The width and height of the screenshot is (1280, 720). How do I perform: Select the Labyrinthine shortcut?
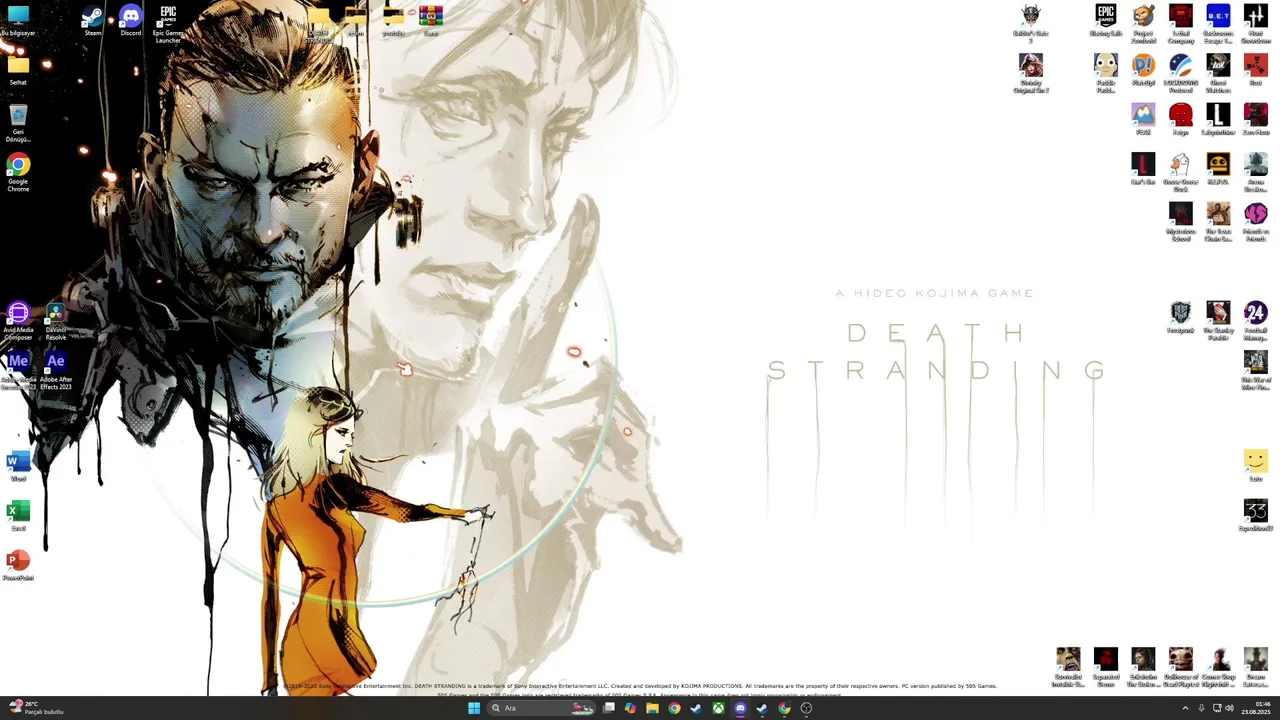point(1218,119)
